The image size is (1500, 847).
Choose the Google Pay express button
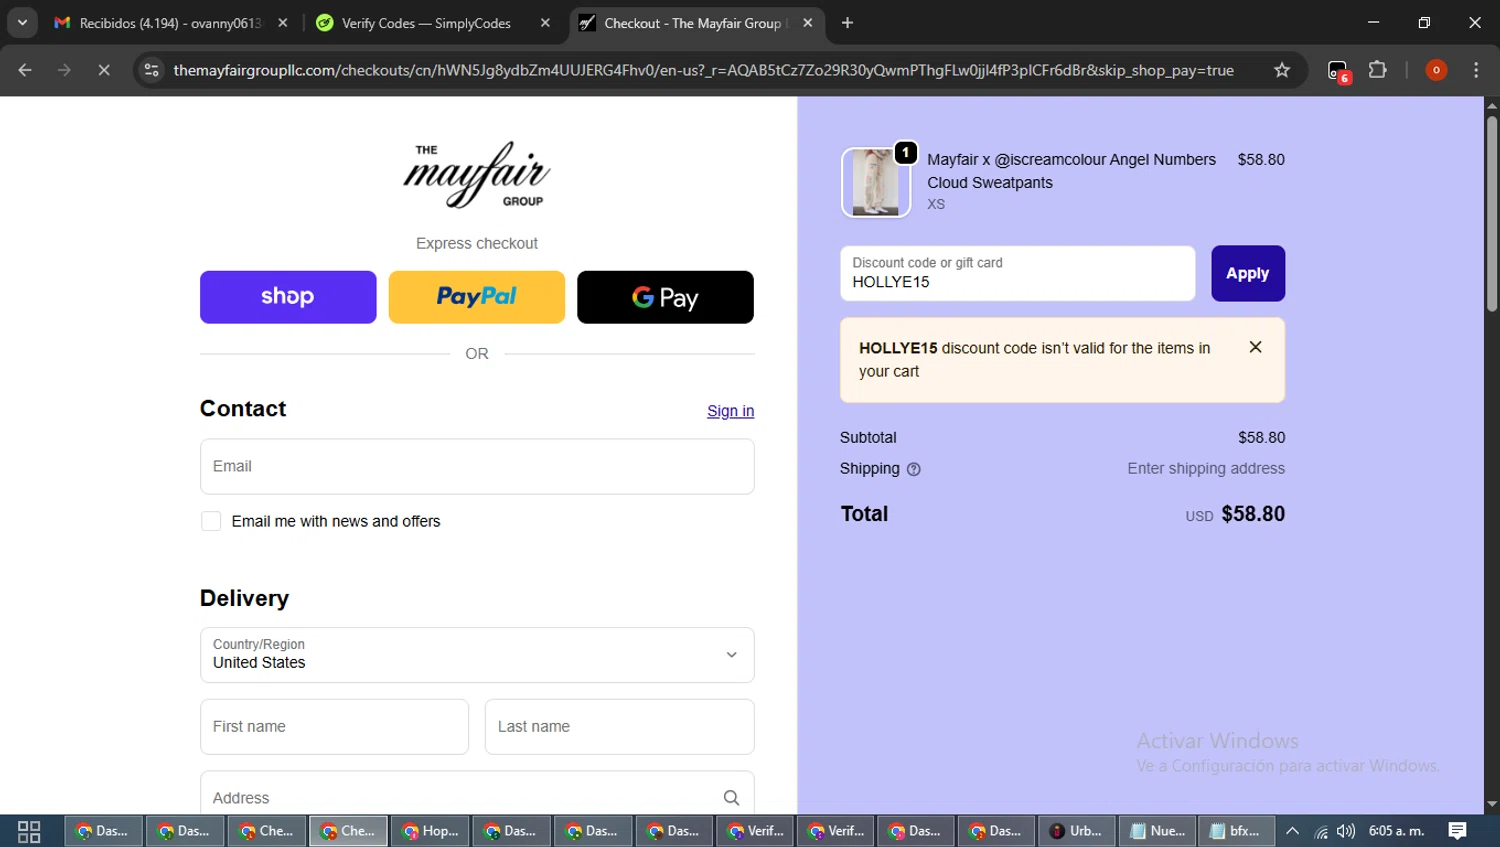tap(665, 297)
